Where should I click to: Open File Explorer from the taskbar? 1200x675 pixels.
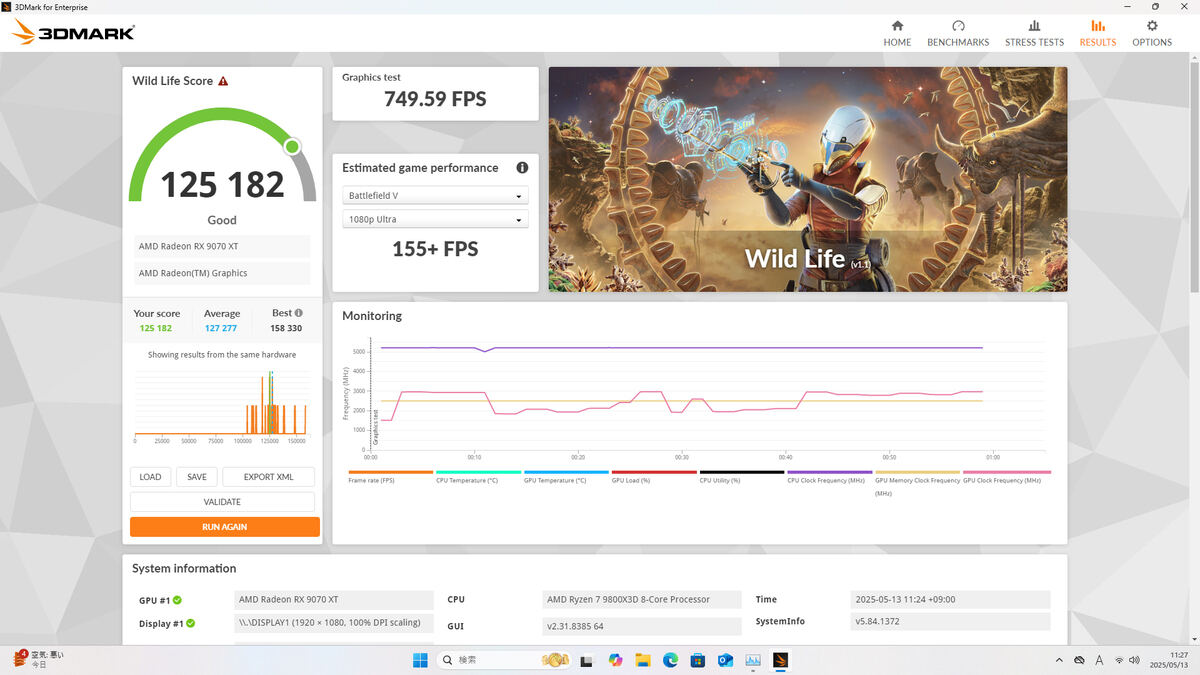tap(643, 660)
